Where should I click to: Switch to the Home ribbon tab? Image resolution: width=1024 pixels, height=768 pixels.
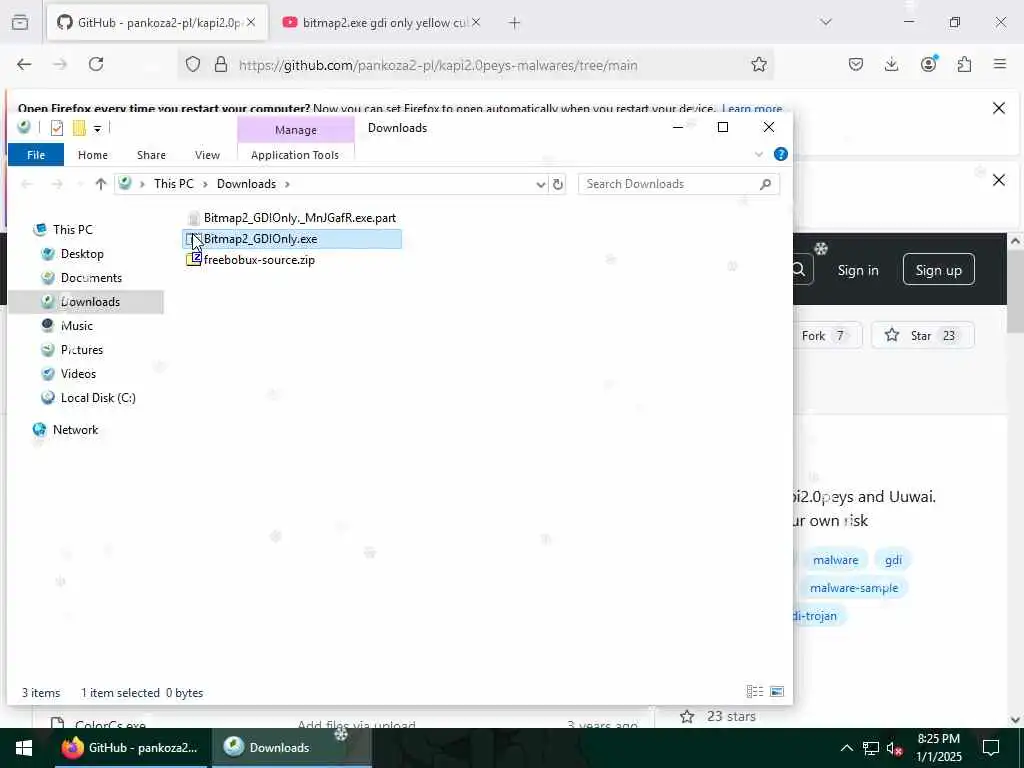(93, 155)
